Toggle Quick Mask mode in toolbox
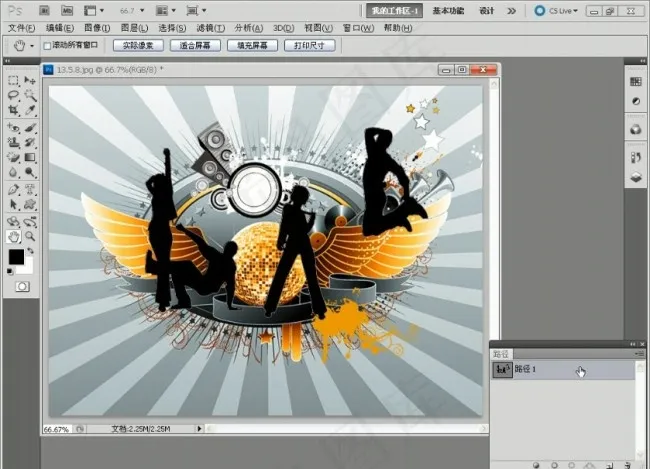The width and height of the screenshot is (650, 469). coord(22,286)
